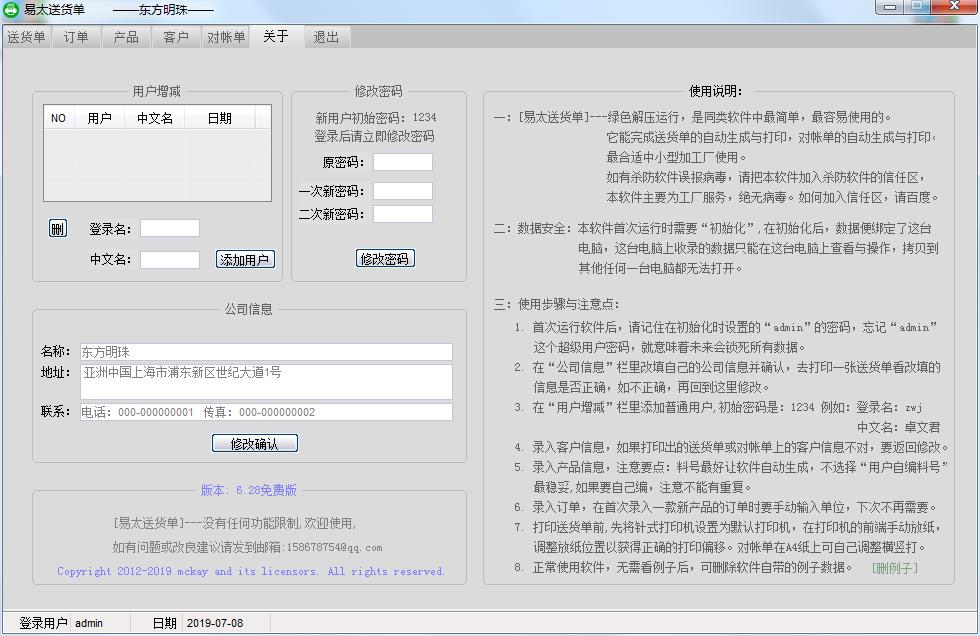Screen dimensions: 980x636
Task: Click the NO column header
Action: pyautogui.click(x=58, y=117)
